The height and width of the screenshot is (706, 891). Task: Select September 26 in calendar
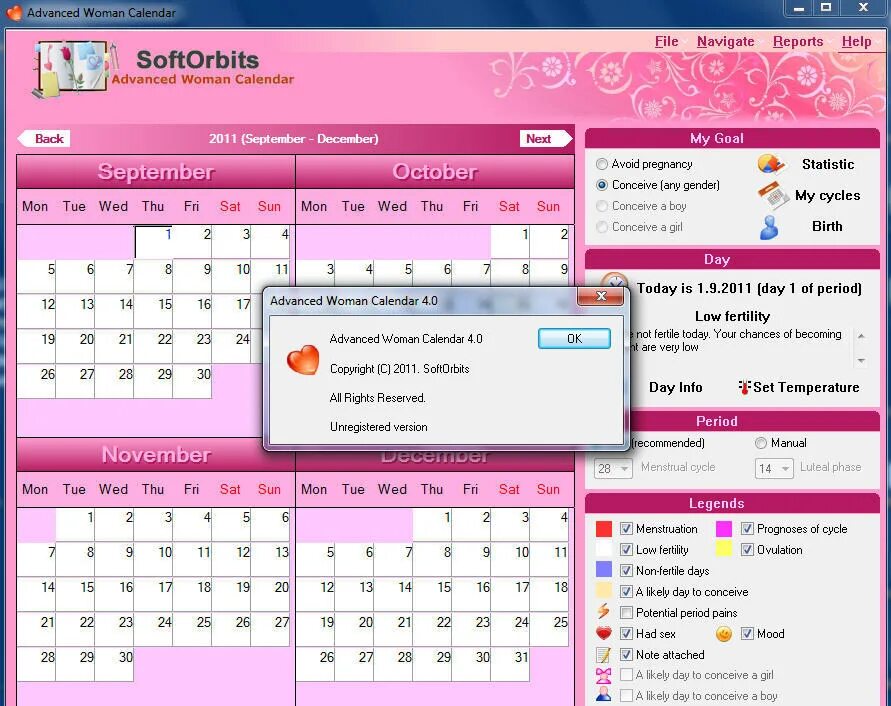pyautogui.click(x=36, y=381)
